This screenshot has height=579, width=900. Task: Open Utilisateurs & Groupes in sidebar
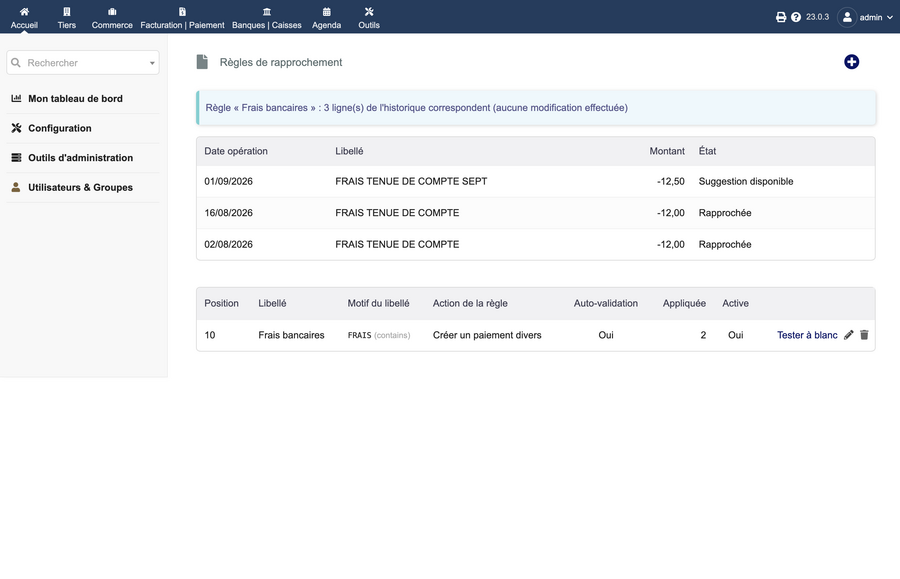click(x=80, y=188)
